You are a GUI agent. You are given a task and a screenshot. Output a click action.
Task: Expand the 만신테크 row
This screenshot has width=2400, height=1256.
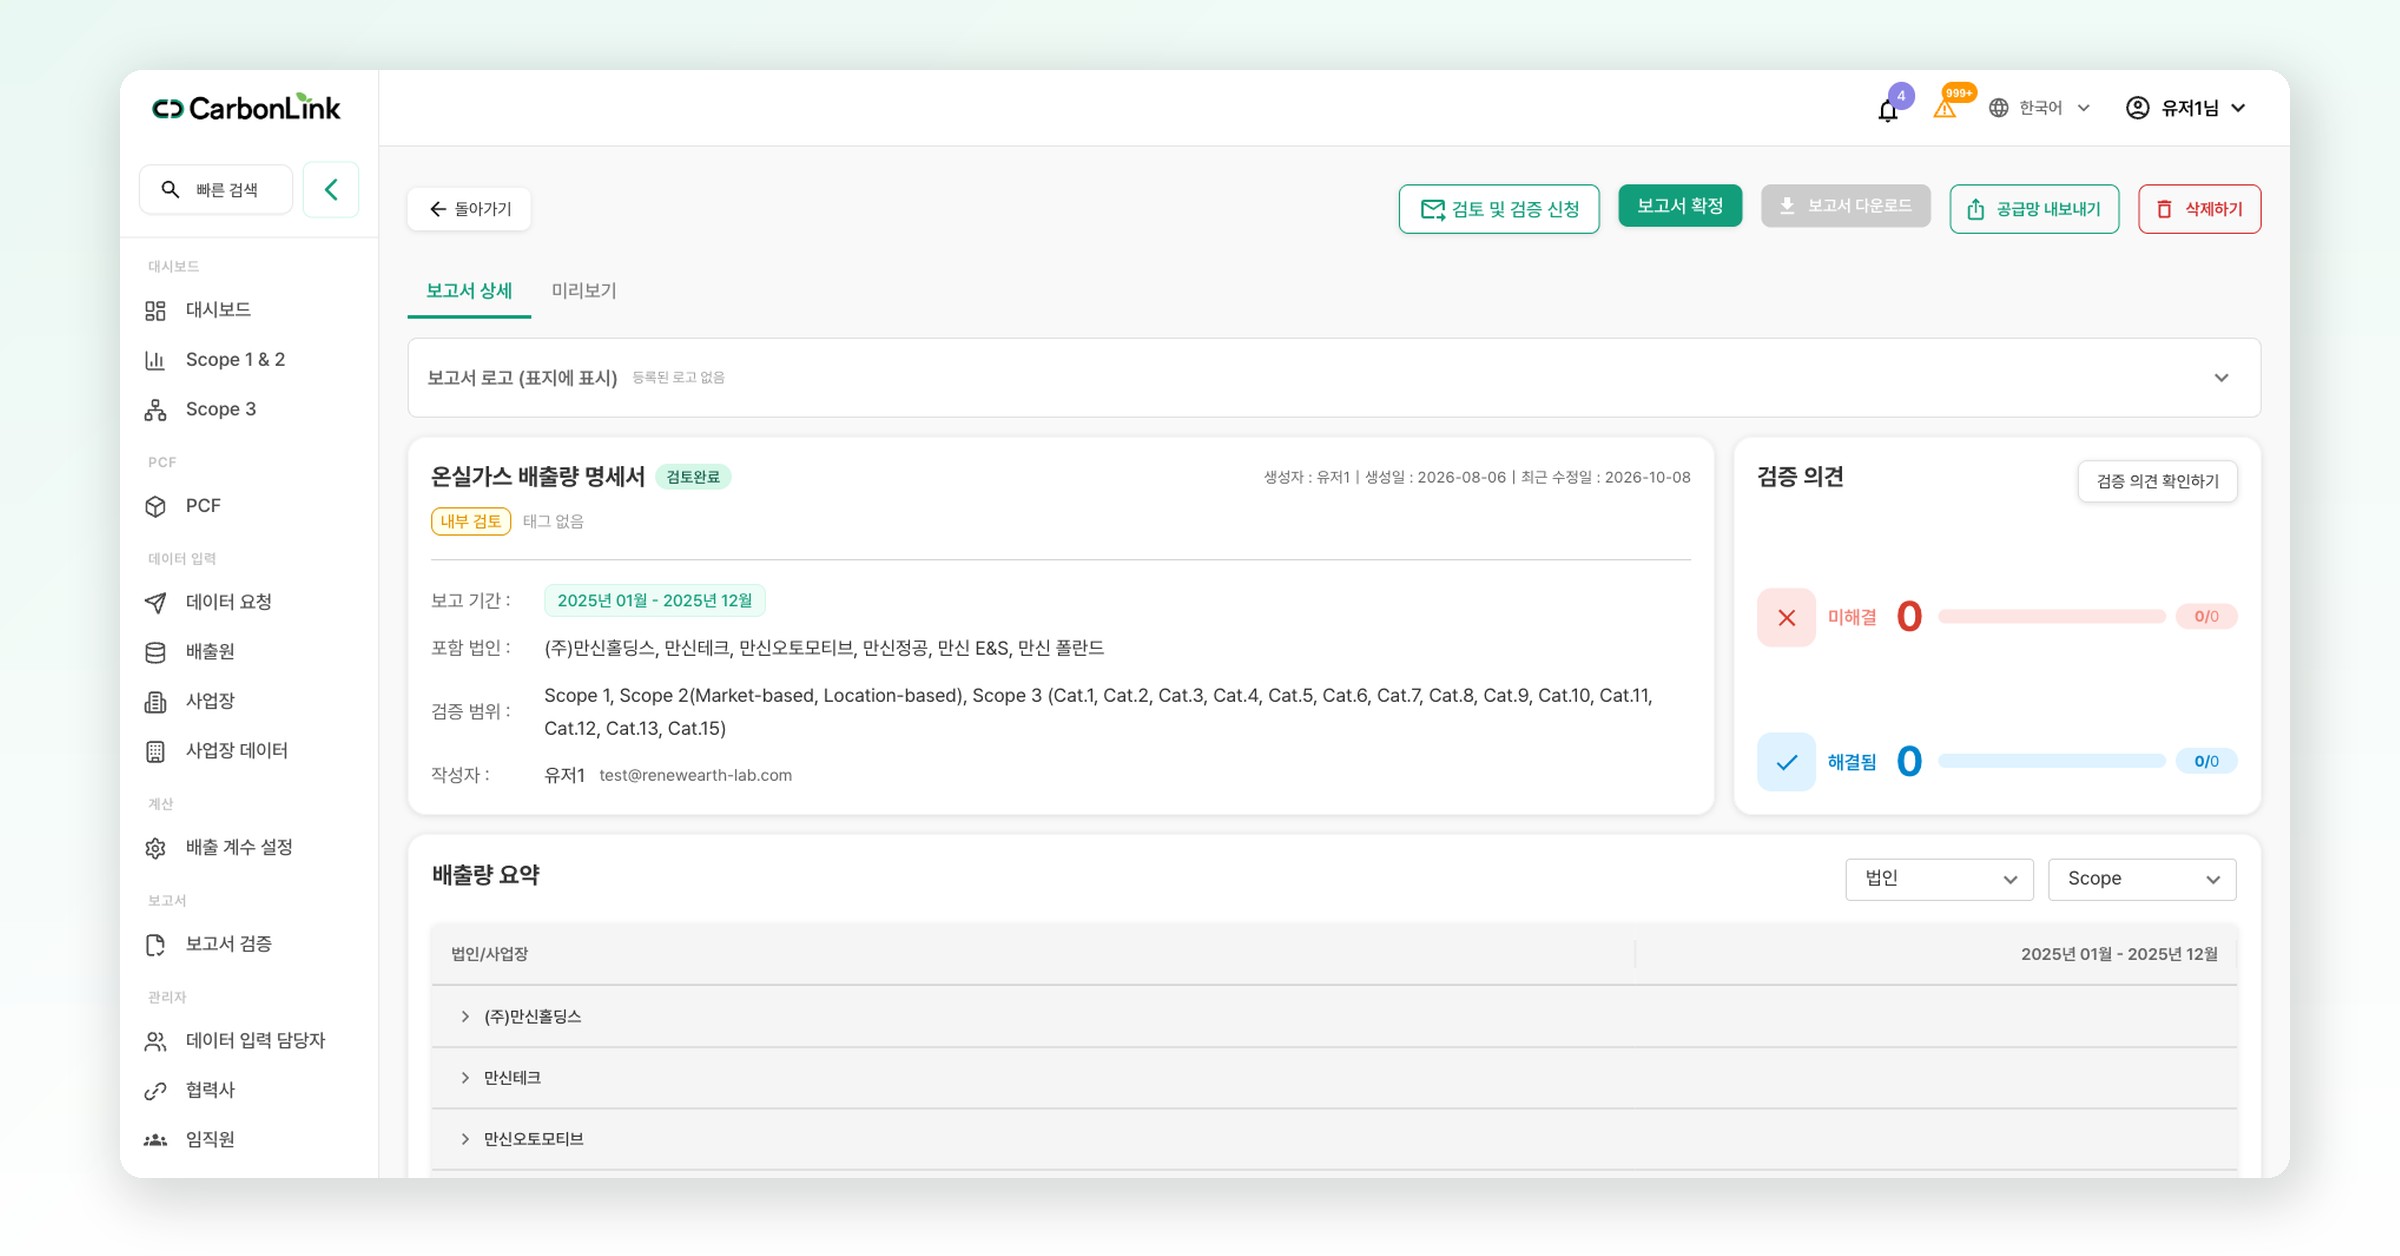coord(465,1078)
